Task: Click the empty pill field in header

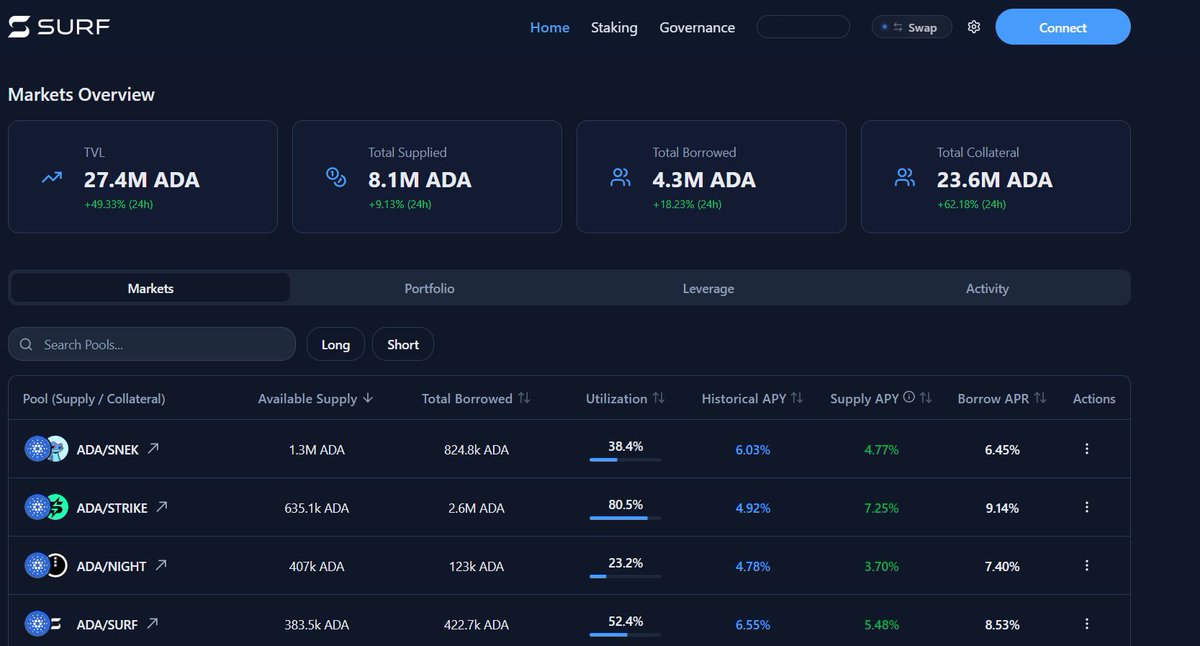Action: (803, 27)
